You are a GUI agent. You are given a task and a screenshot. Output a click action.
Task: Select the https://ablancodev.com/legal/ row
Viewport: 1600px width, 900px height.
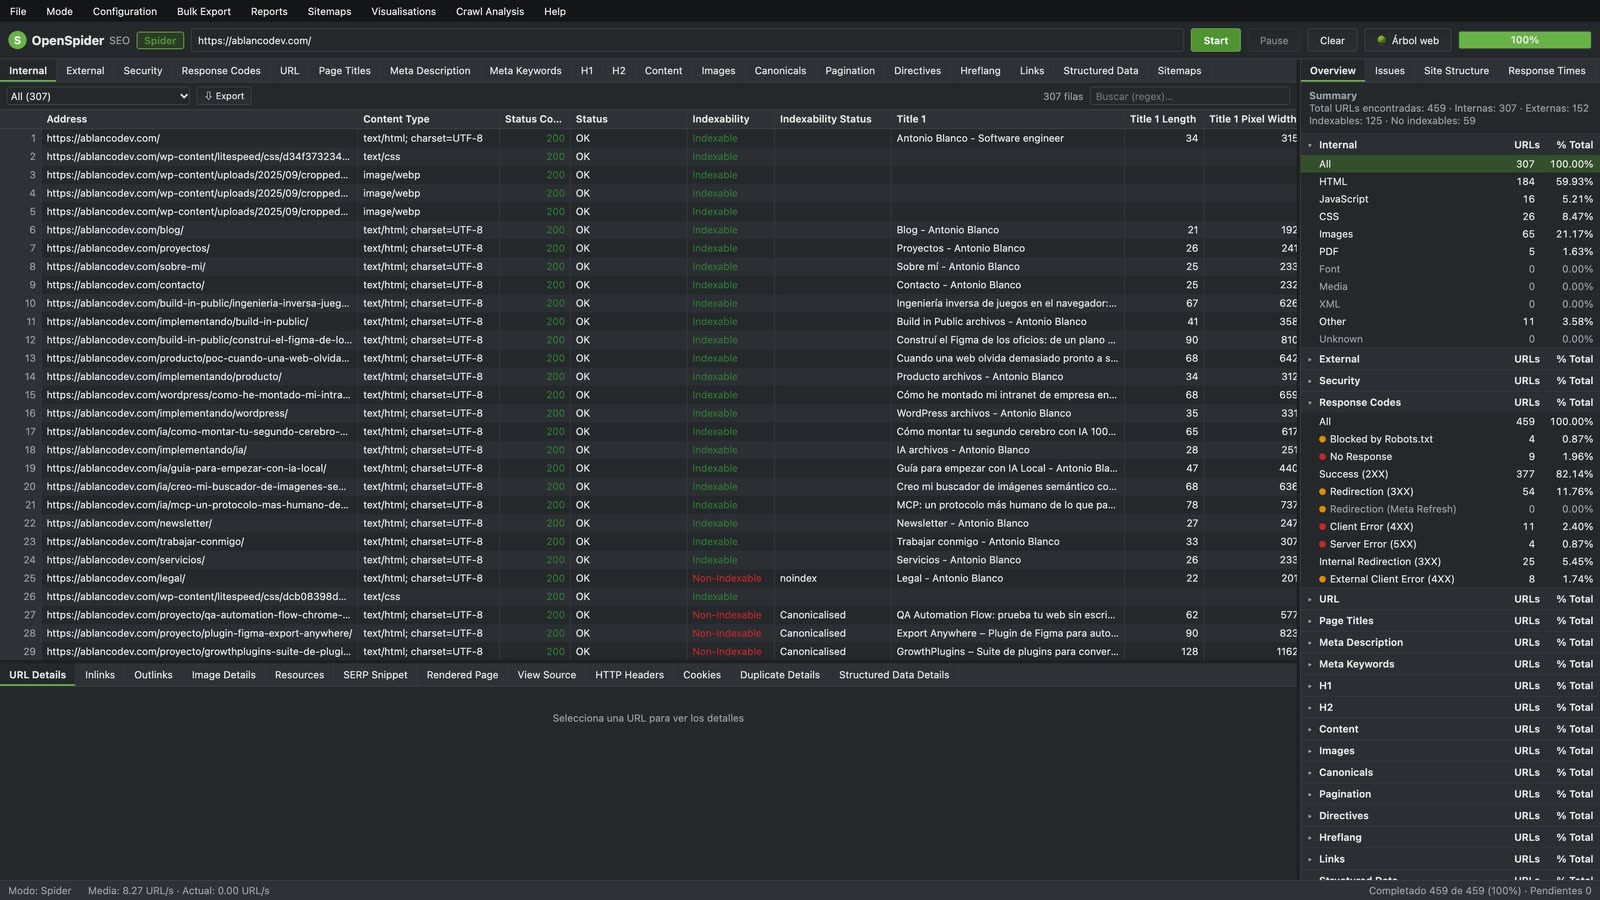[648, 578]
